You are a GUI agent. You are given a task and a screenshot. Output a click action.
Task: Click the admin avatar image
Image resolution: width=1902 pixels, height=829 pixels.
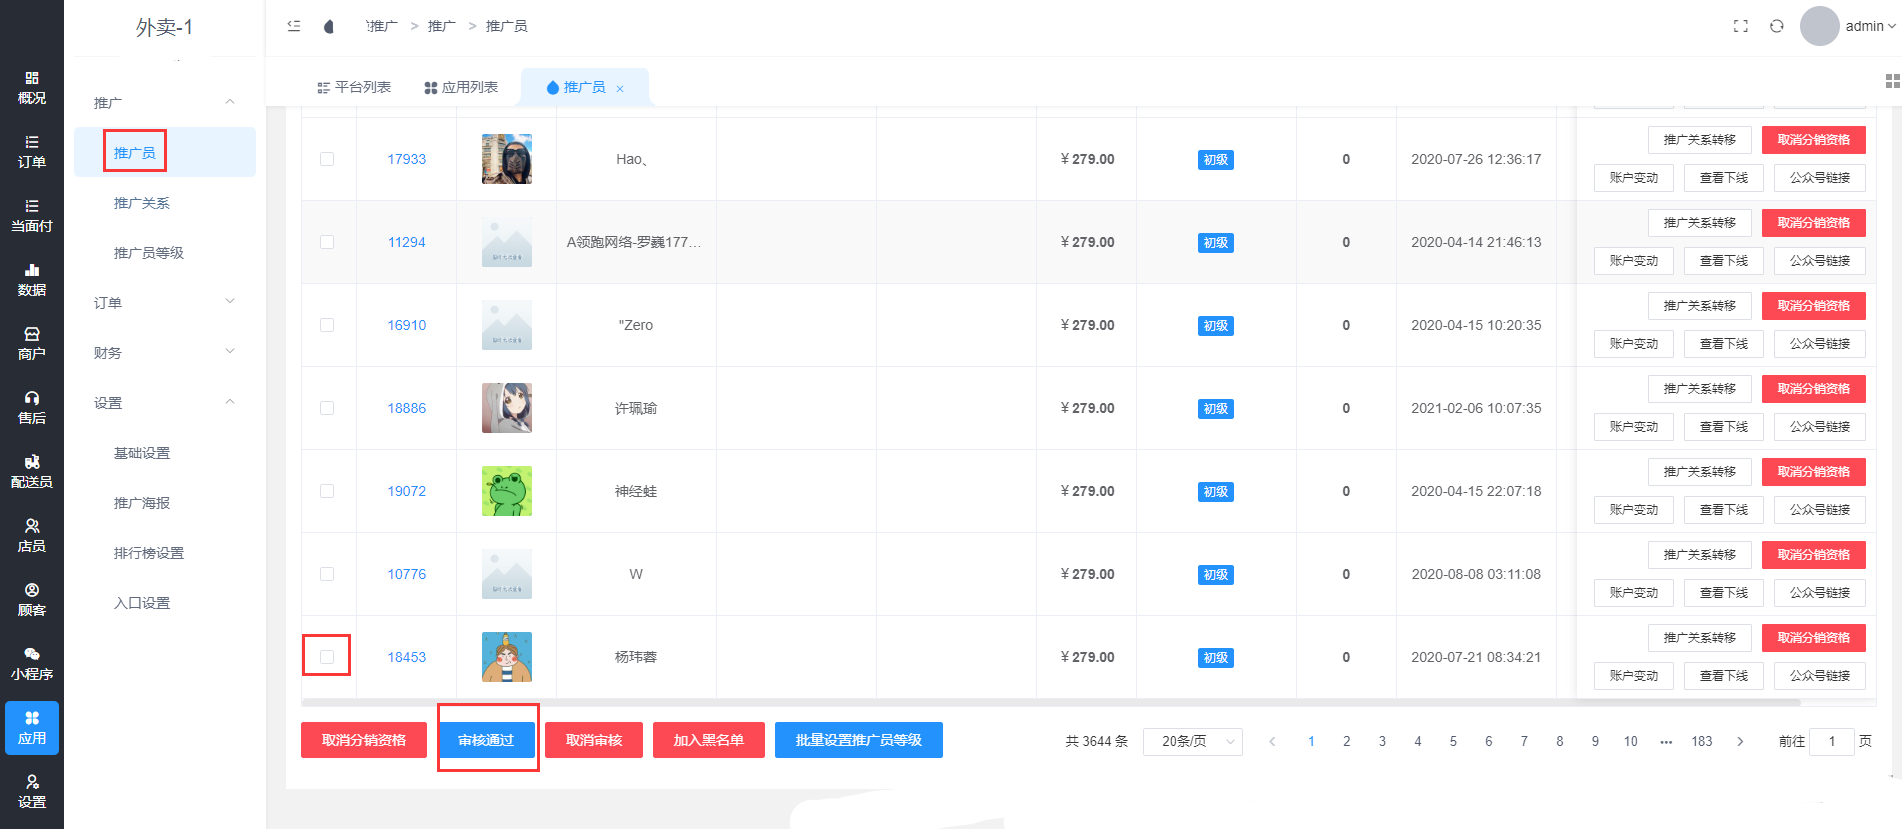(x=1820, y=26)
